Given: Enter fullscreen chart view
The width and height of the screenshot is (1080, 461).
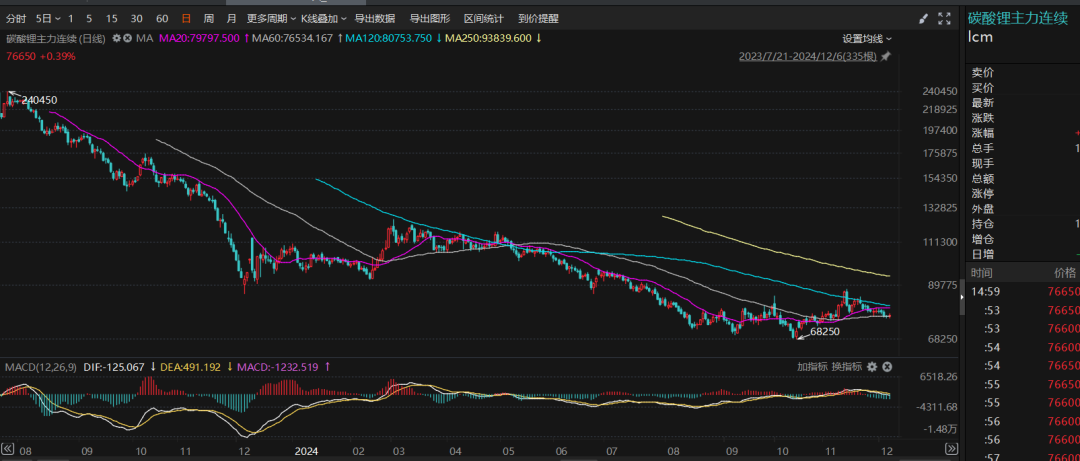Looking at the screenshot, I should point(945,18).
